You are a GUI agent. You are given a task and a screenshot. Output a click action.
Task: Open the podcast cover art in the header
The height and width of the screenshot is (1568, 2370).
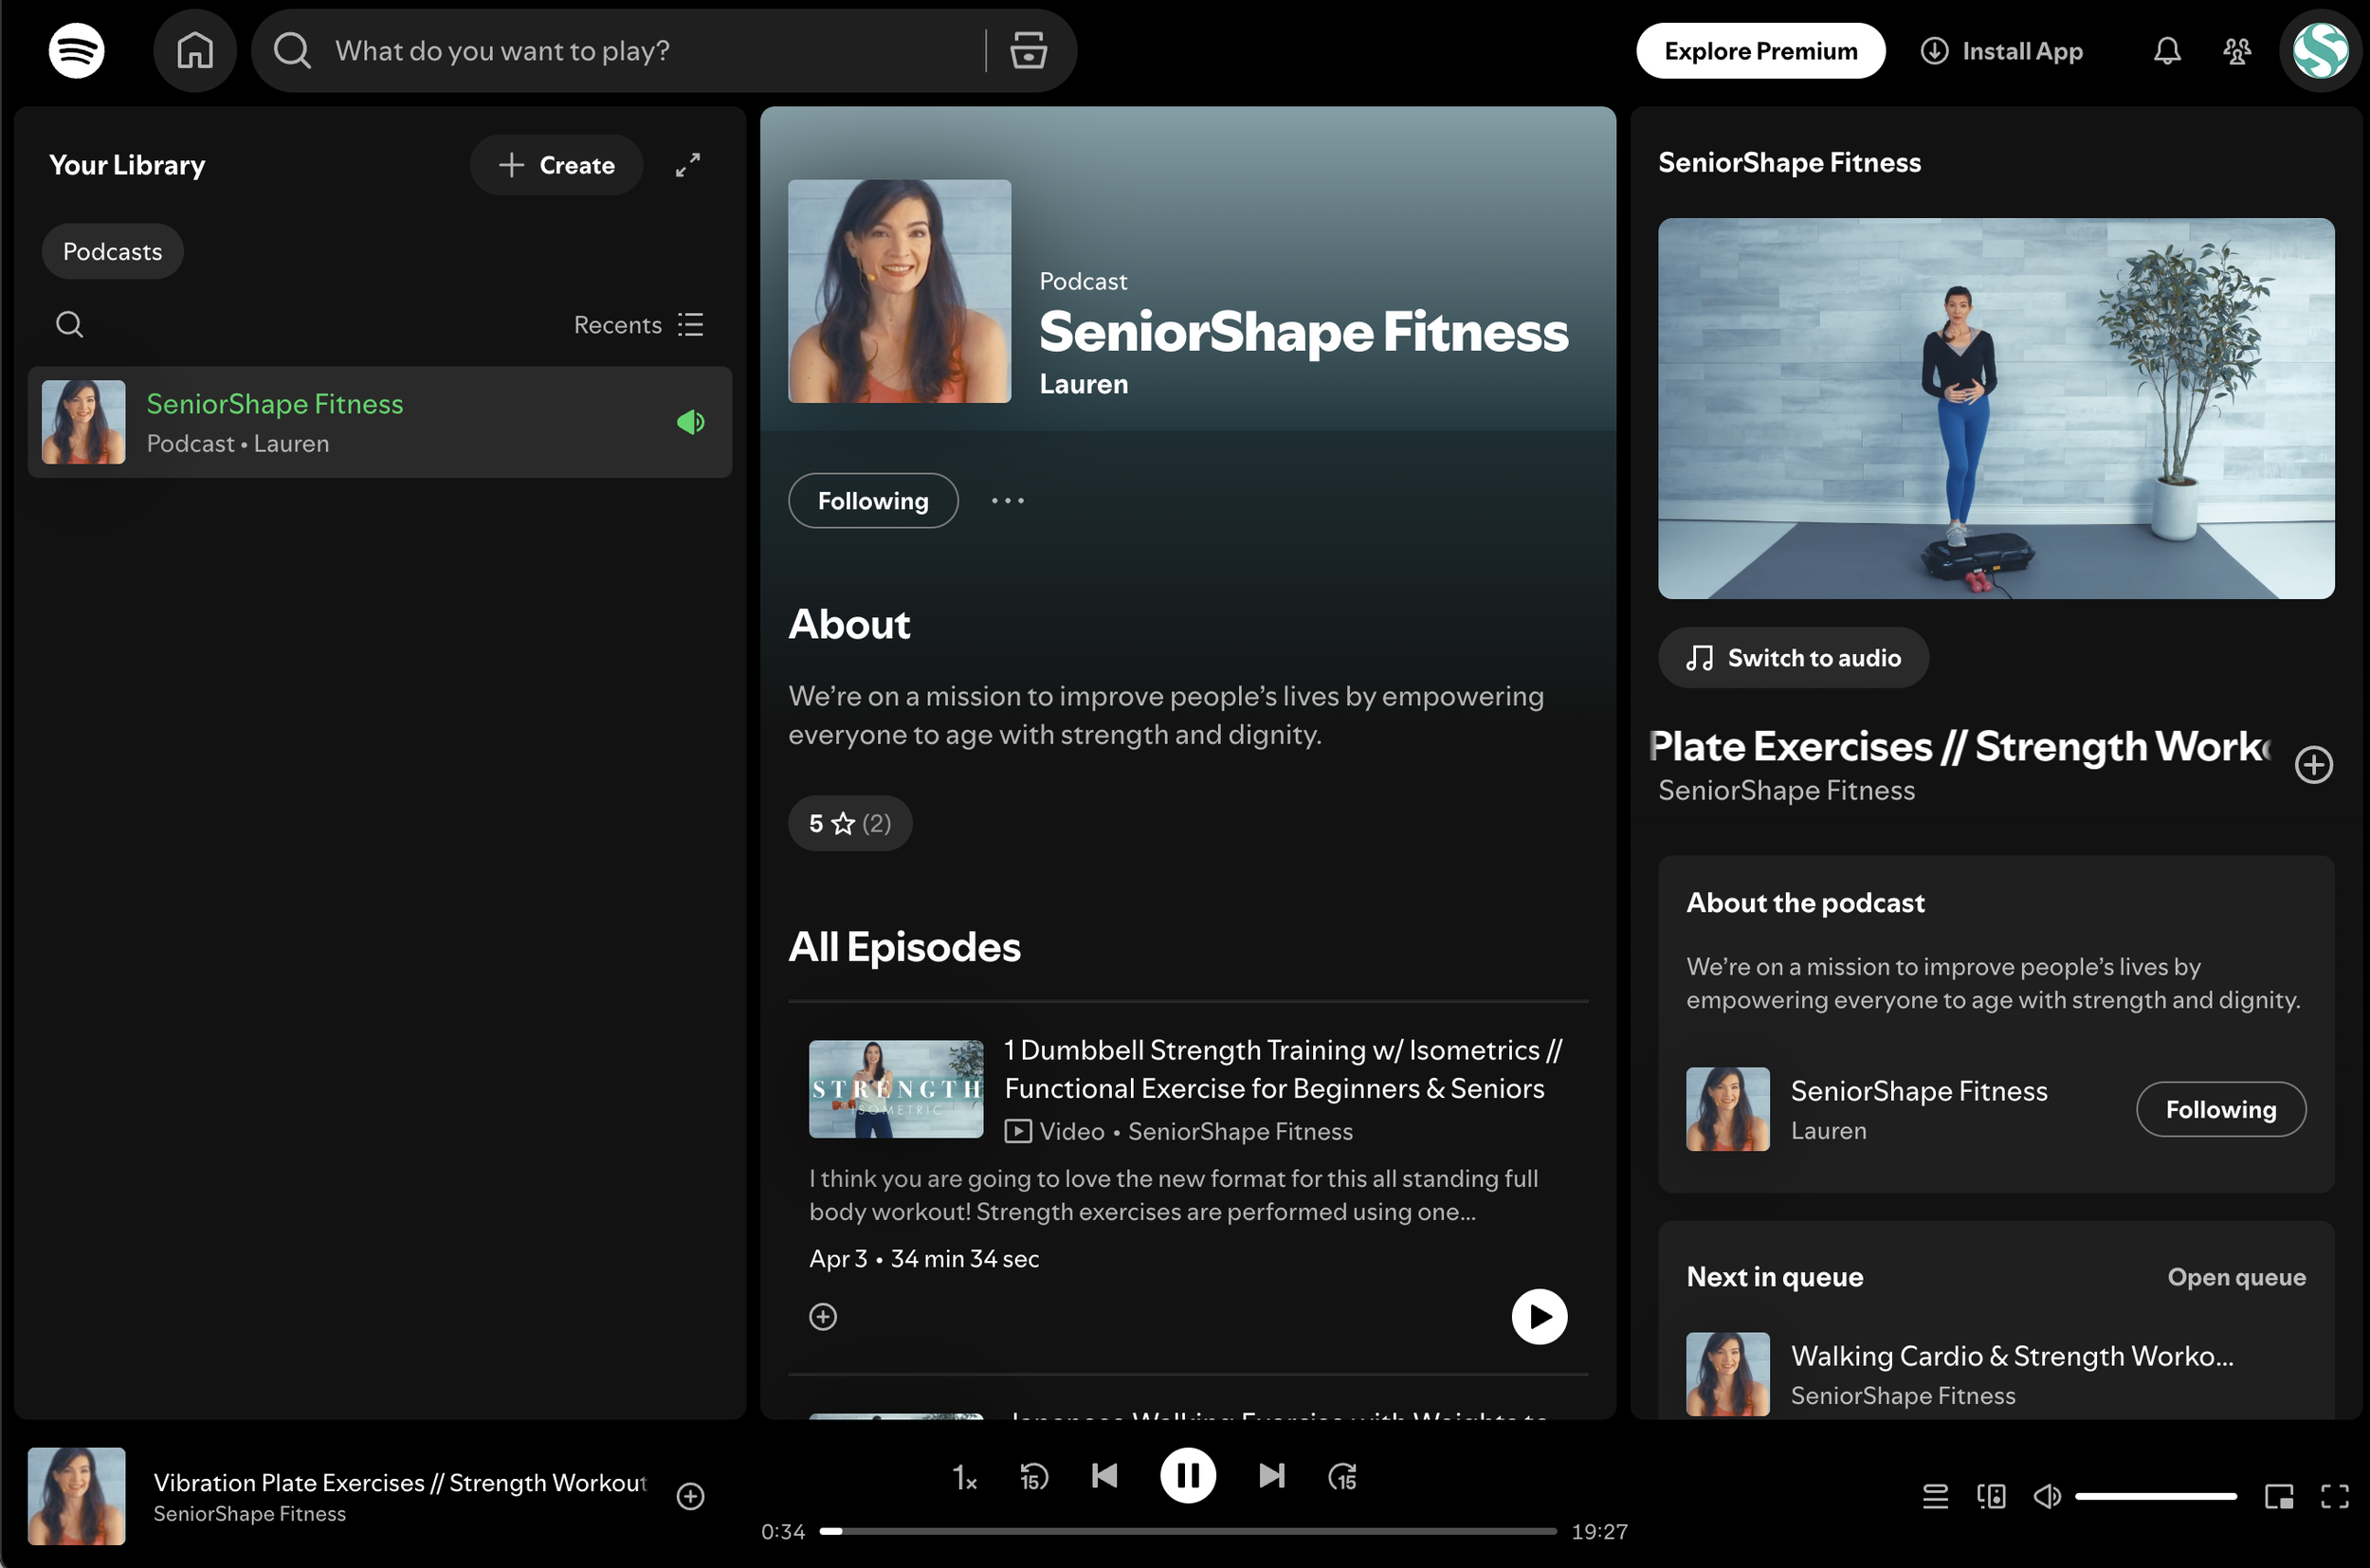[x=899, y=291]
